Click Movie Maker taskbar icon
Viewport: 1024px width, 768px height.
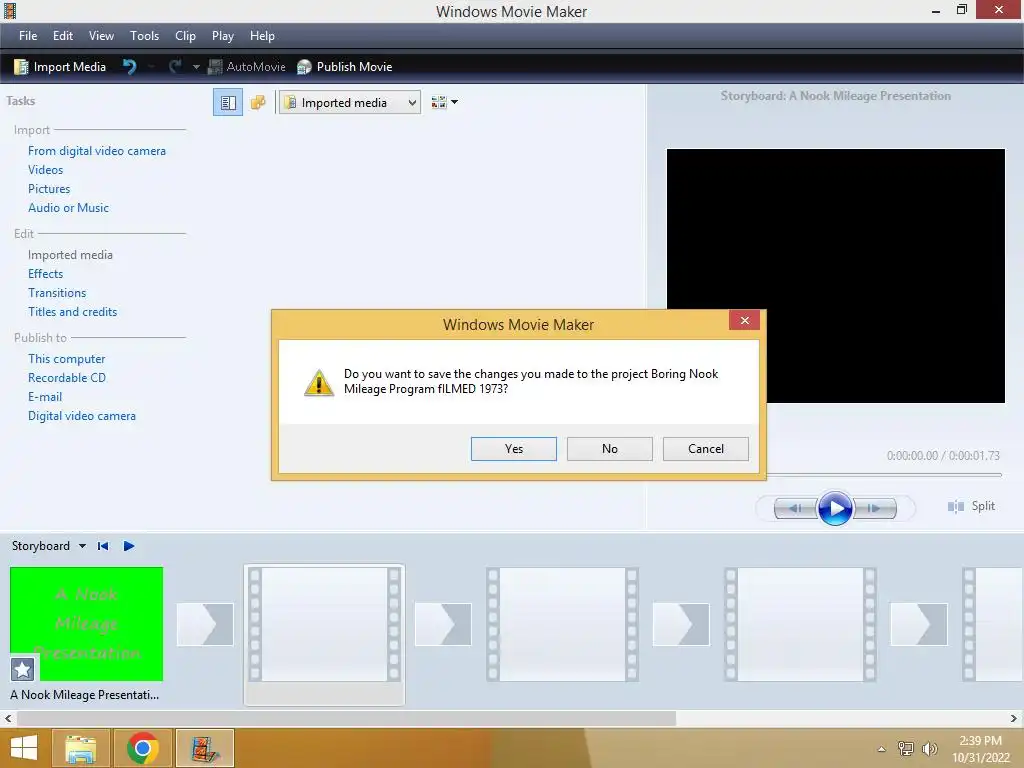click(204, 748)
